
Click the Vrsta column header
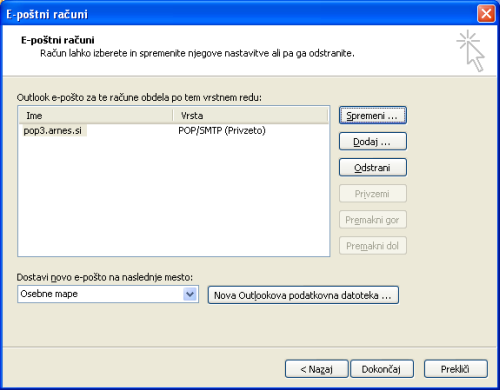(x=251, y=116)
